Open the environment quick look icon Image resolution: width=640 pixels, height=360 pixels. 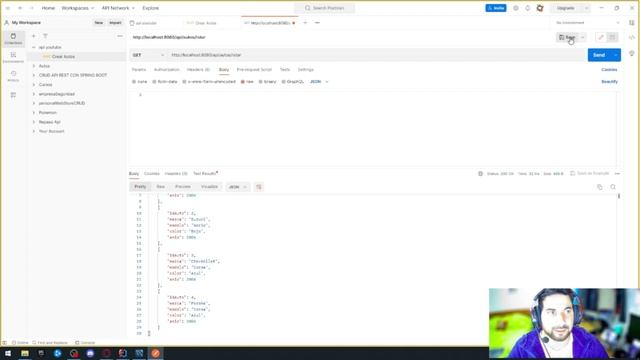pos(631,23)
